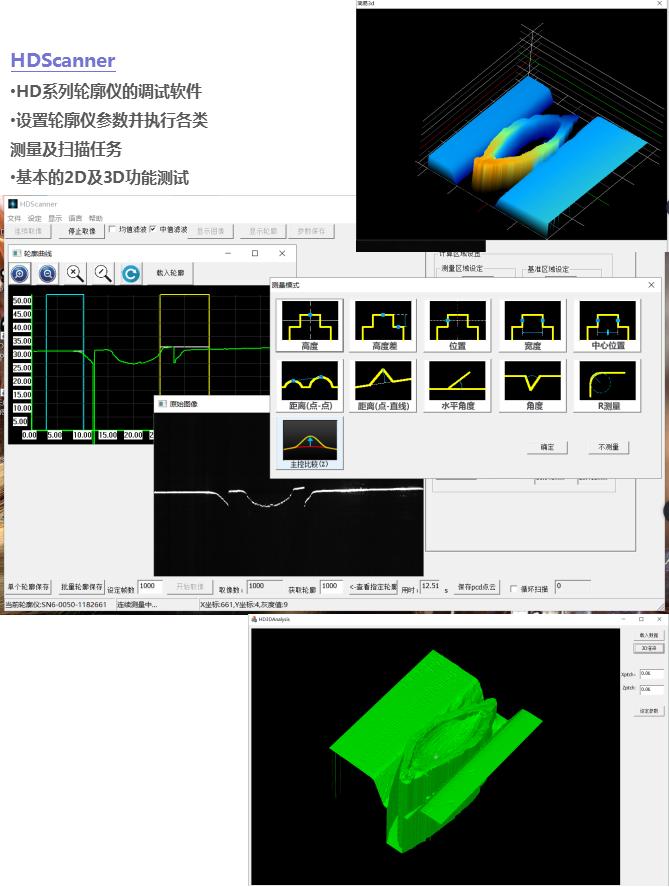The image size is (669, 887).
Task: Open the 帮助 menu
Action: pos(96,218)
